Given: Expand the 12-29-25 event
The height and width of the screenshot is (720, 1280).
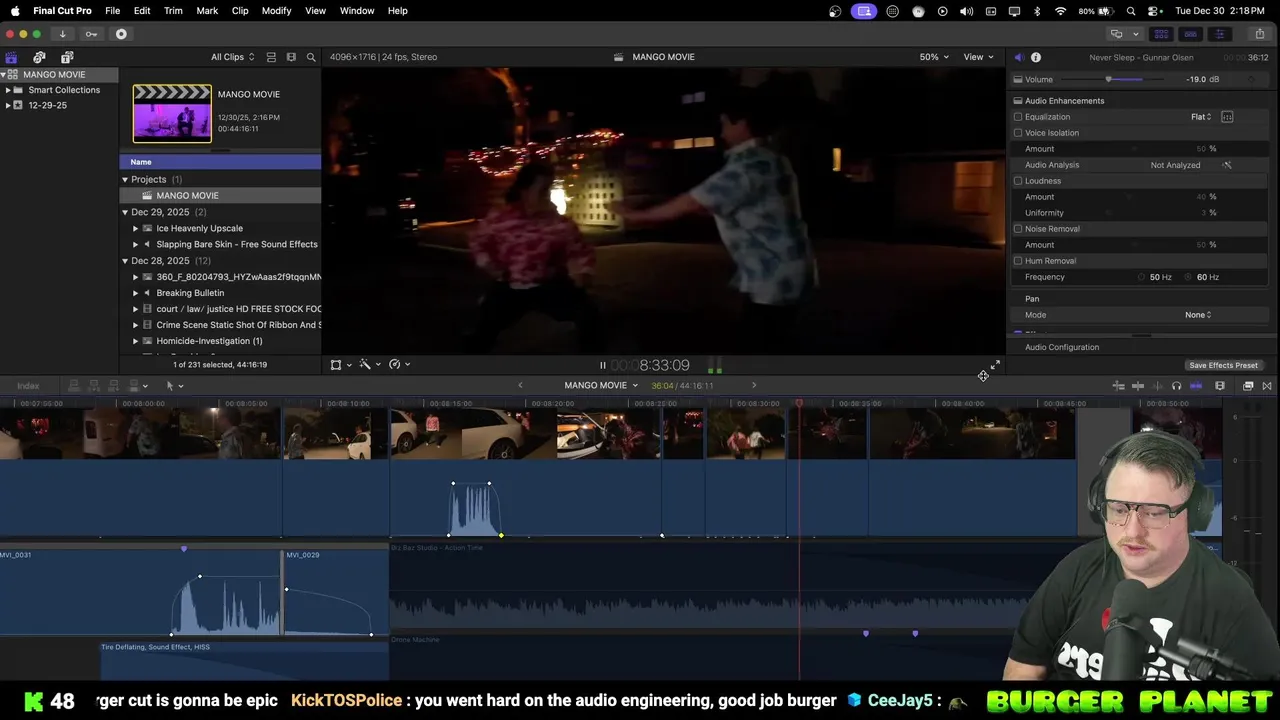Looking at the screenshot, I should point(8,105).
